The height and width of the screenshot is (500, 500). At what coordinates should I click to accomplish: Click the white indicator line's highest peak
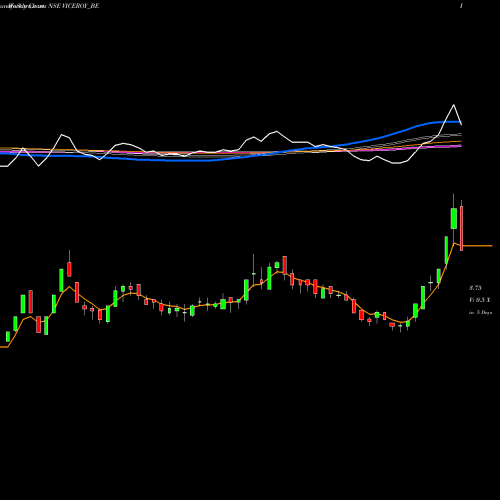(453, 105)
